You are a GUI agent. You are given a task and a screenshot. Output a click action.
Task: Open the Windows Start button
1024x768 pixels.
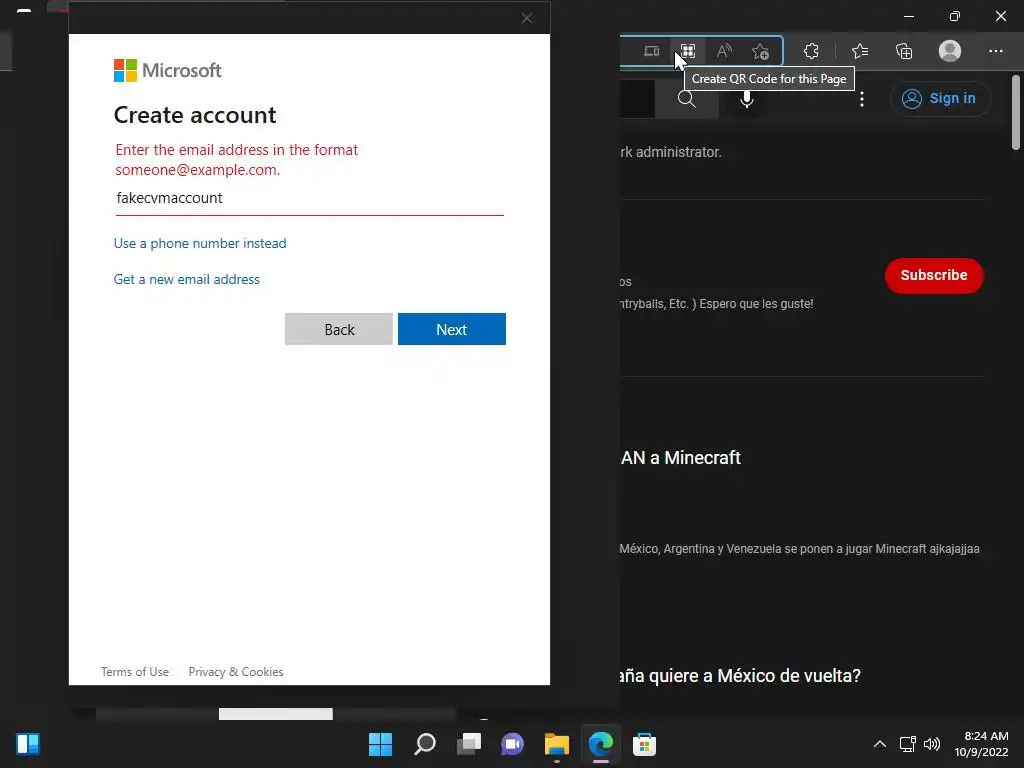coord(380,744)
